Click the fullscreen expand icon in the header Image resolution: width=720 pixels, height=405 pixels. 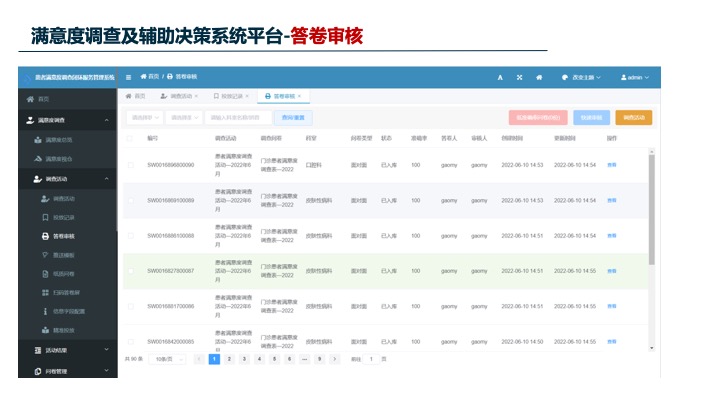[x=519, y=78]
